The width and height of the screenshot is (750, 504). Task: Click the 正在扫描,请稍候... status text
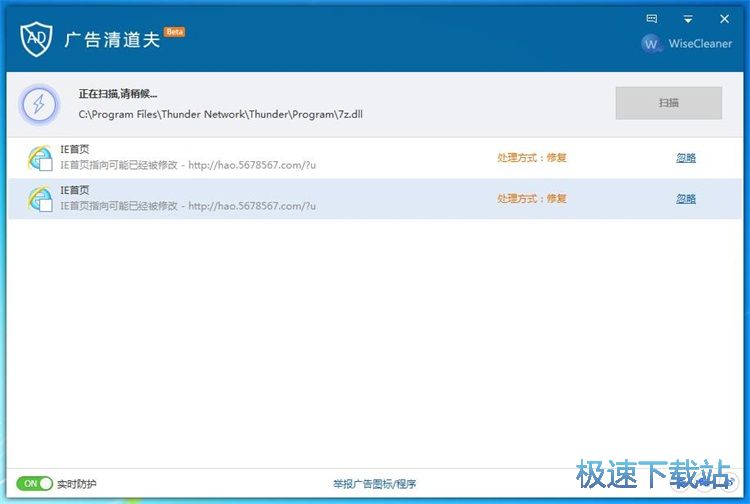pos(118,94)
